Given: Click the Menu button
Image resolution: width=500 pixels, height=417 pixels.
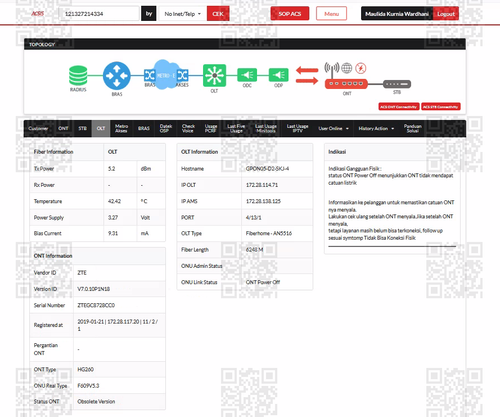Looking at the screenshot, I should point(331,14).
